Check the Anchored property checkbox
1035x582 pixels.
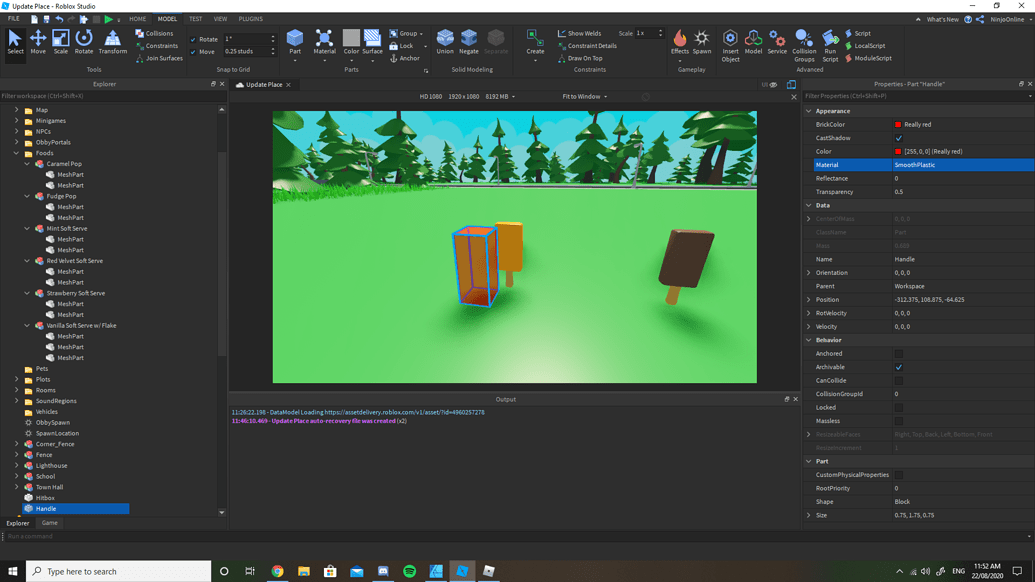(x=898, y=354)
